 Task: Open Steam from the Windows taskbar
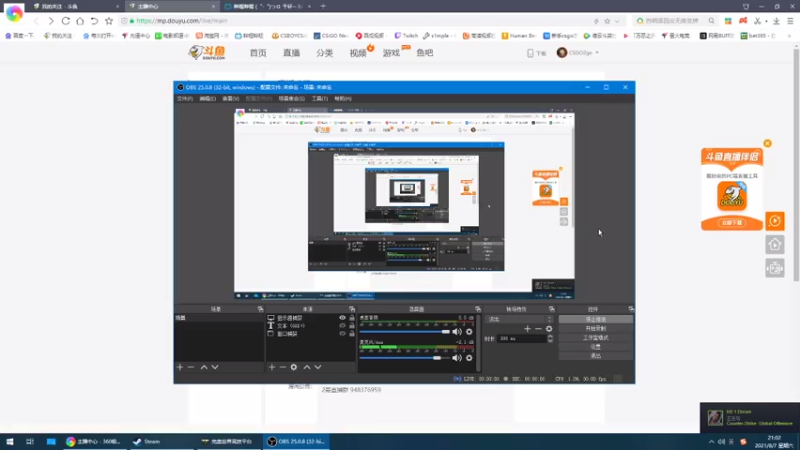pos(161,441)
